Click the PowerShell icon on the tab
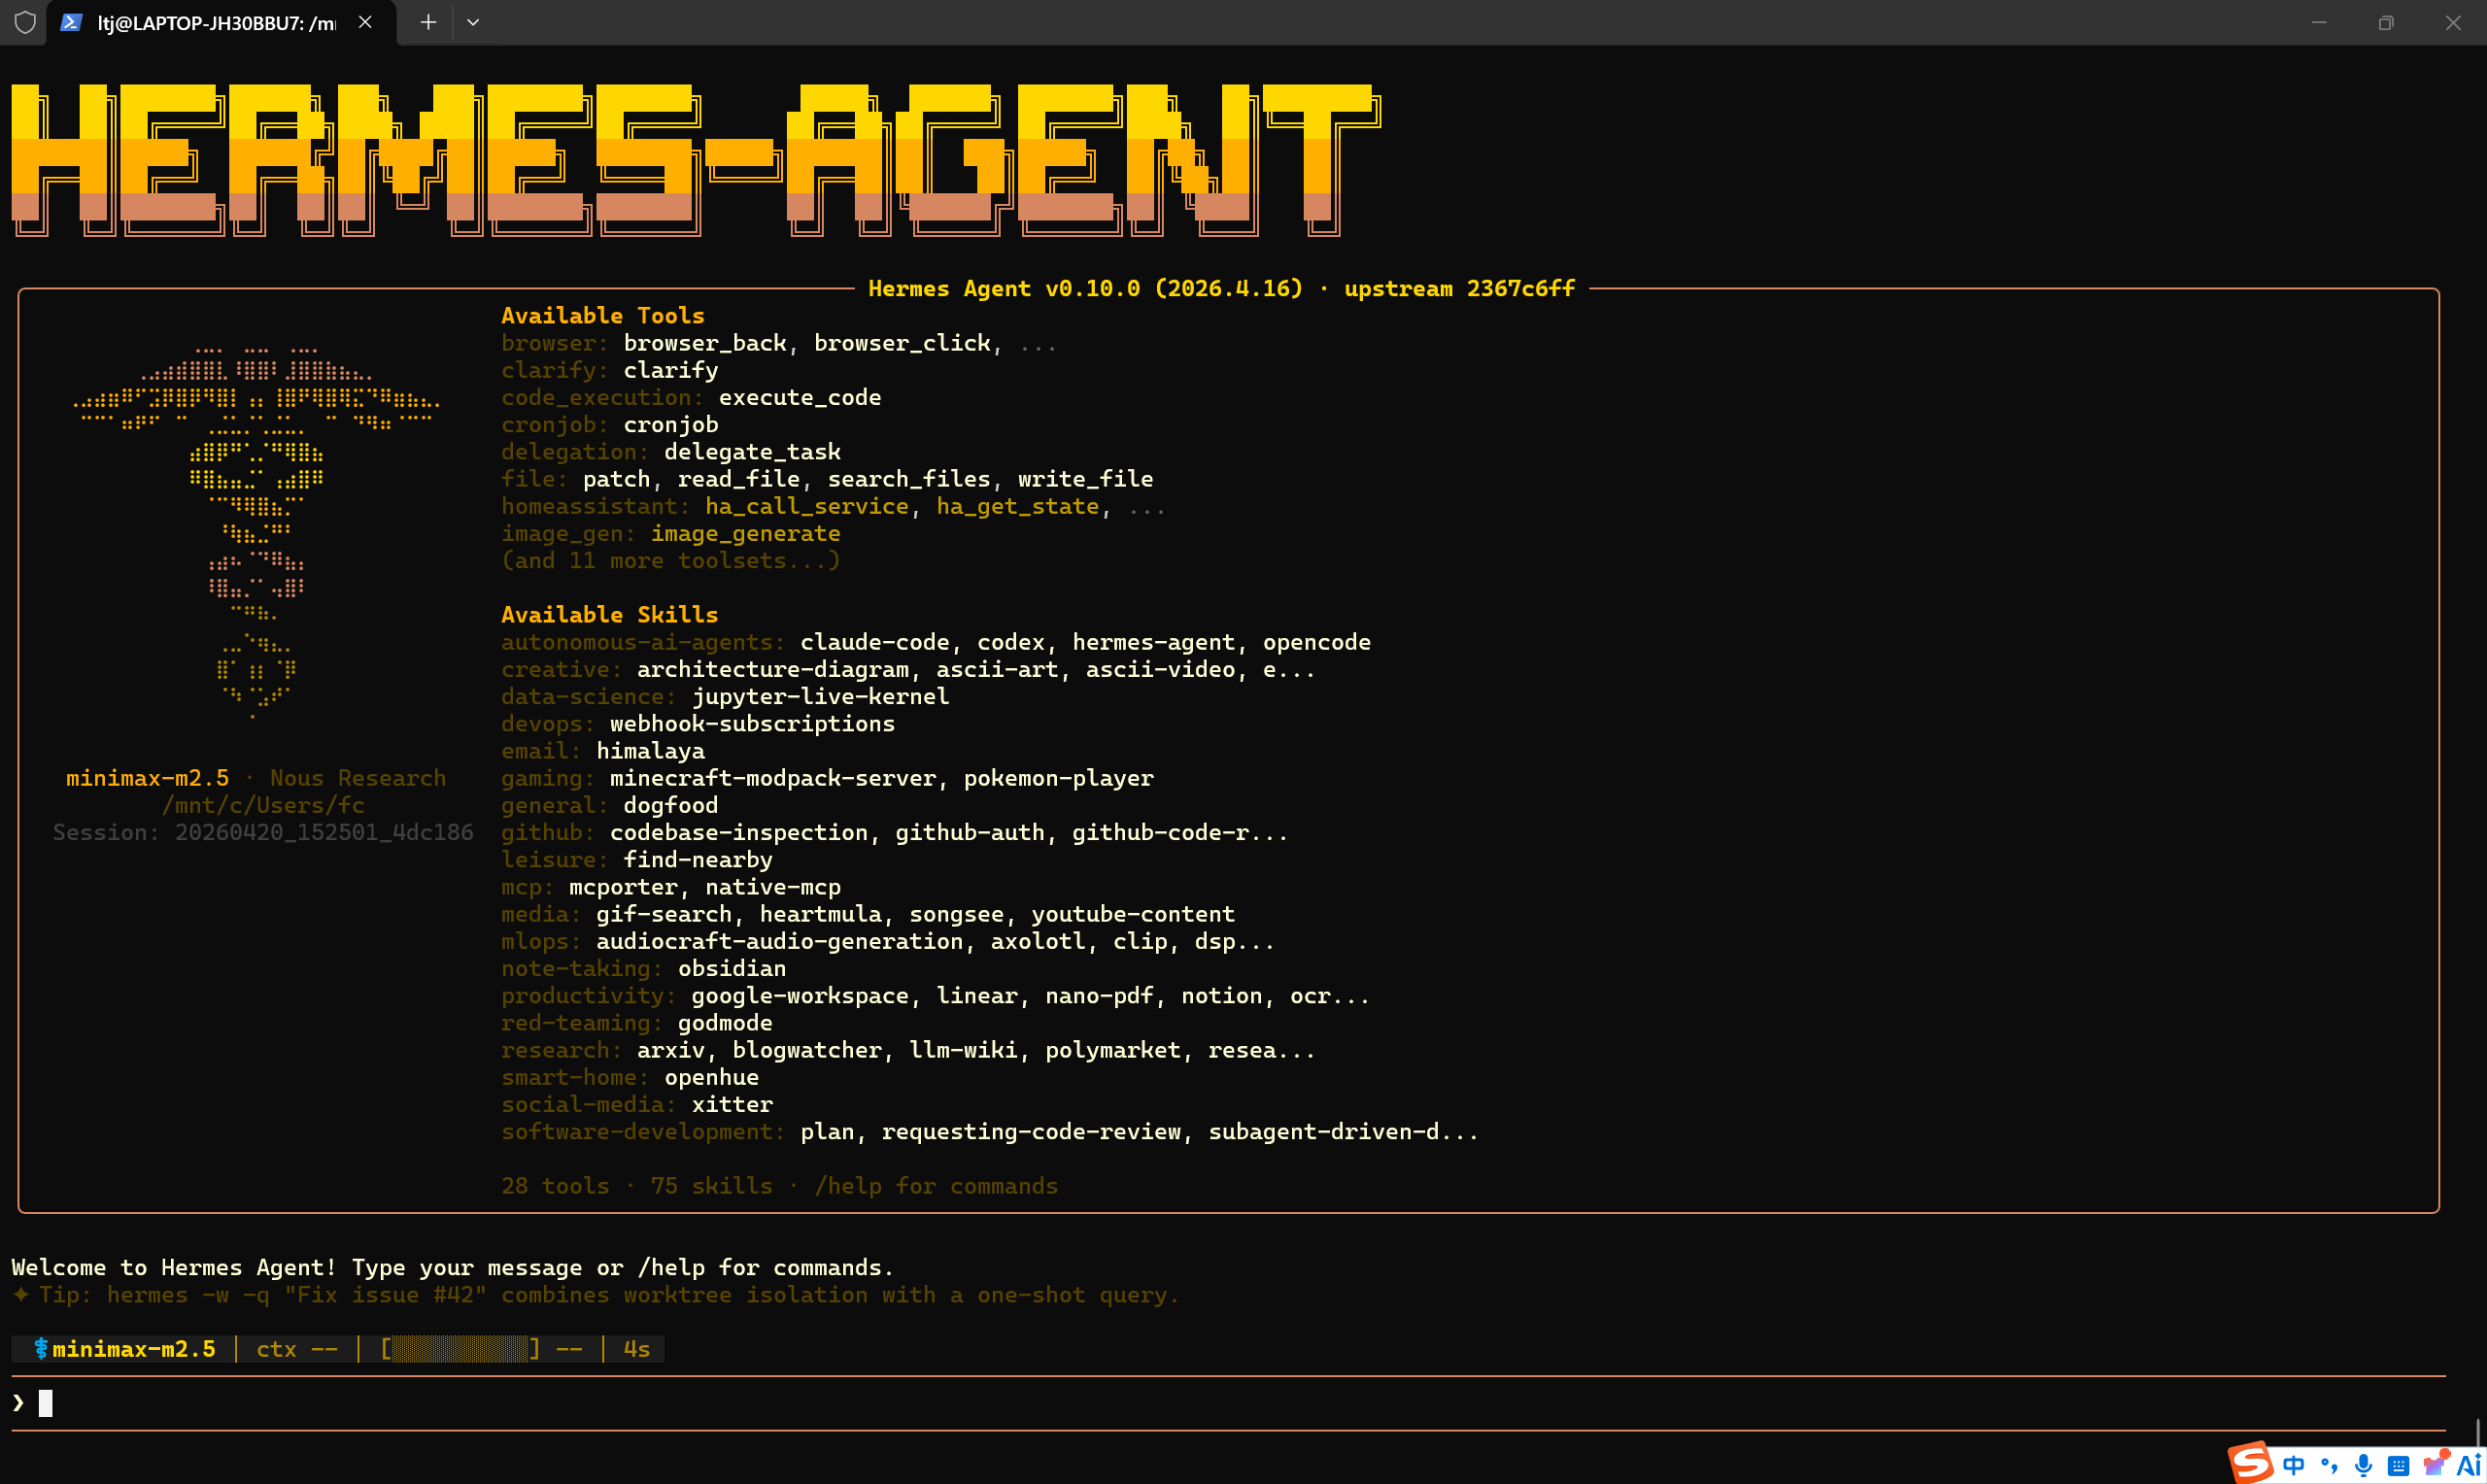This screenshot has width=2487, height=1484. tap(71, 22)
